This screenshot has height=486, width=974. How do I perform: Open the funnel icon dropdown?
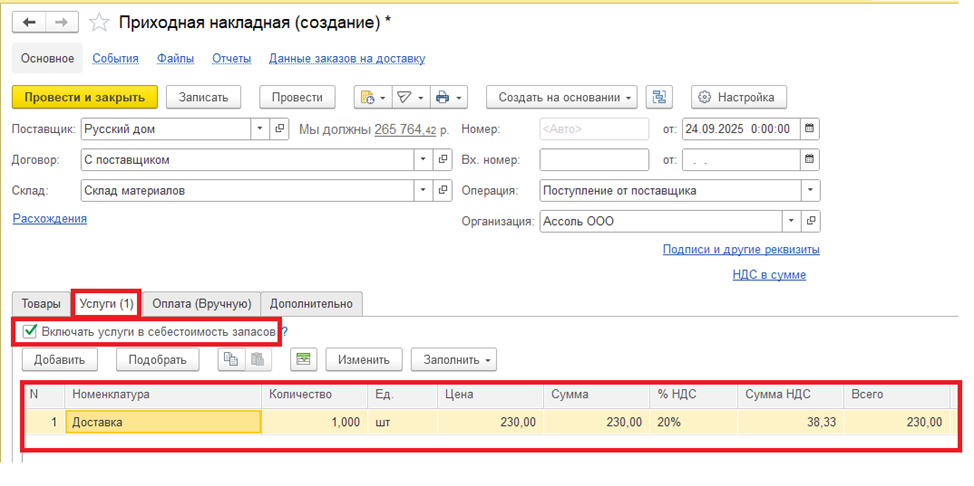point(410,98)
